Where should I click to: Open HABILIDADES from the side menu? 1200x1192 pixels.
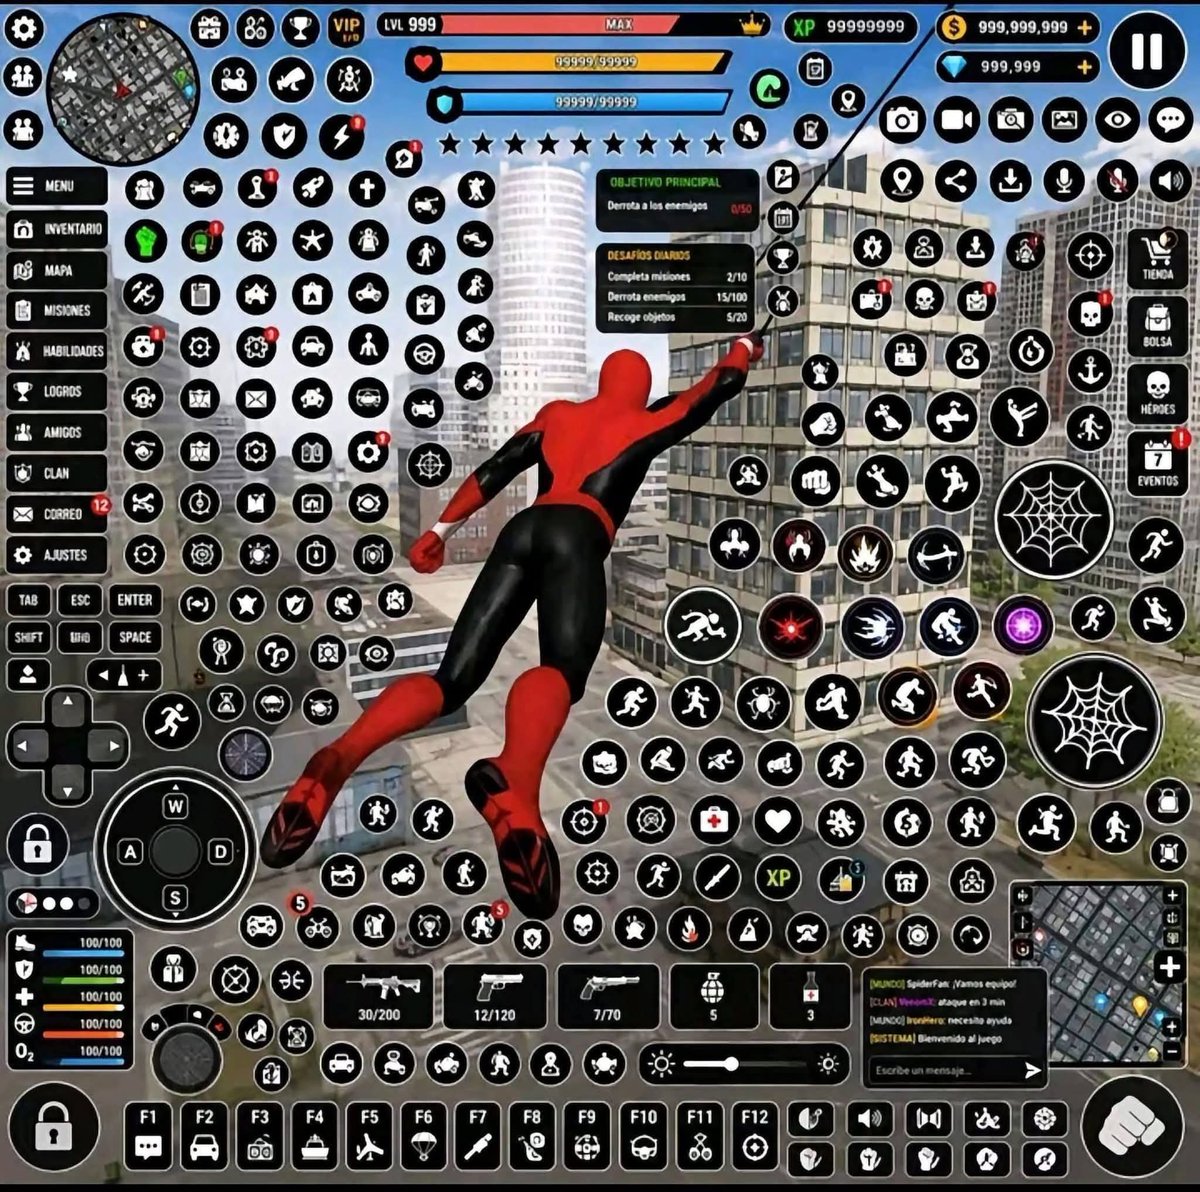pos(57,351)
